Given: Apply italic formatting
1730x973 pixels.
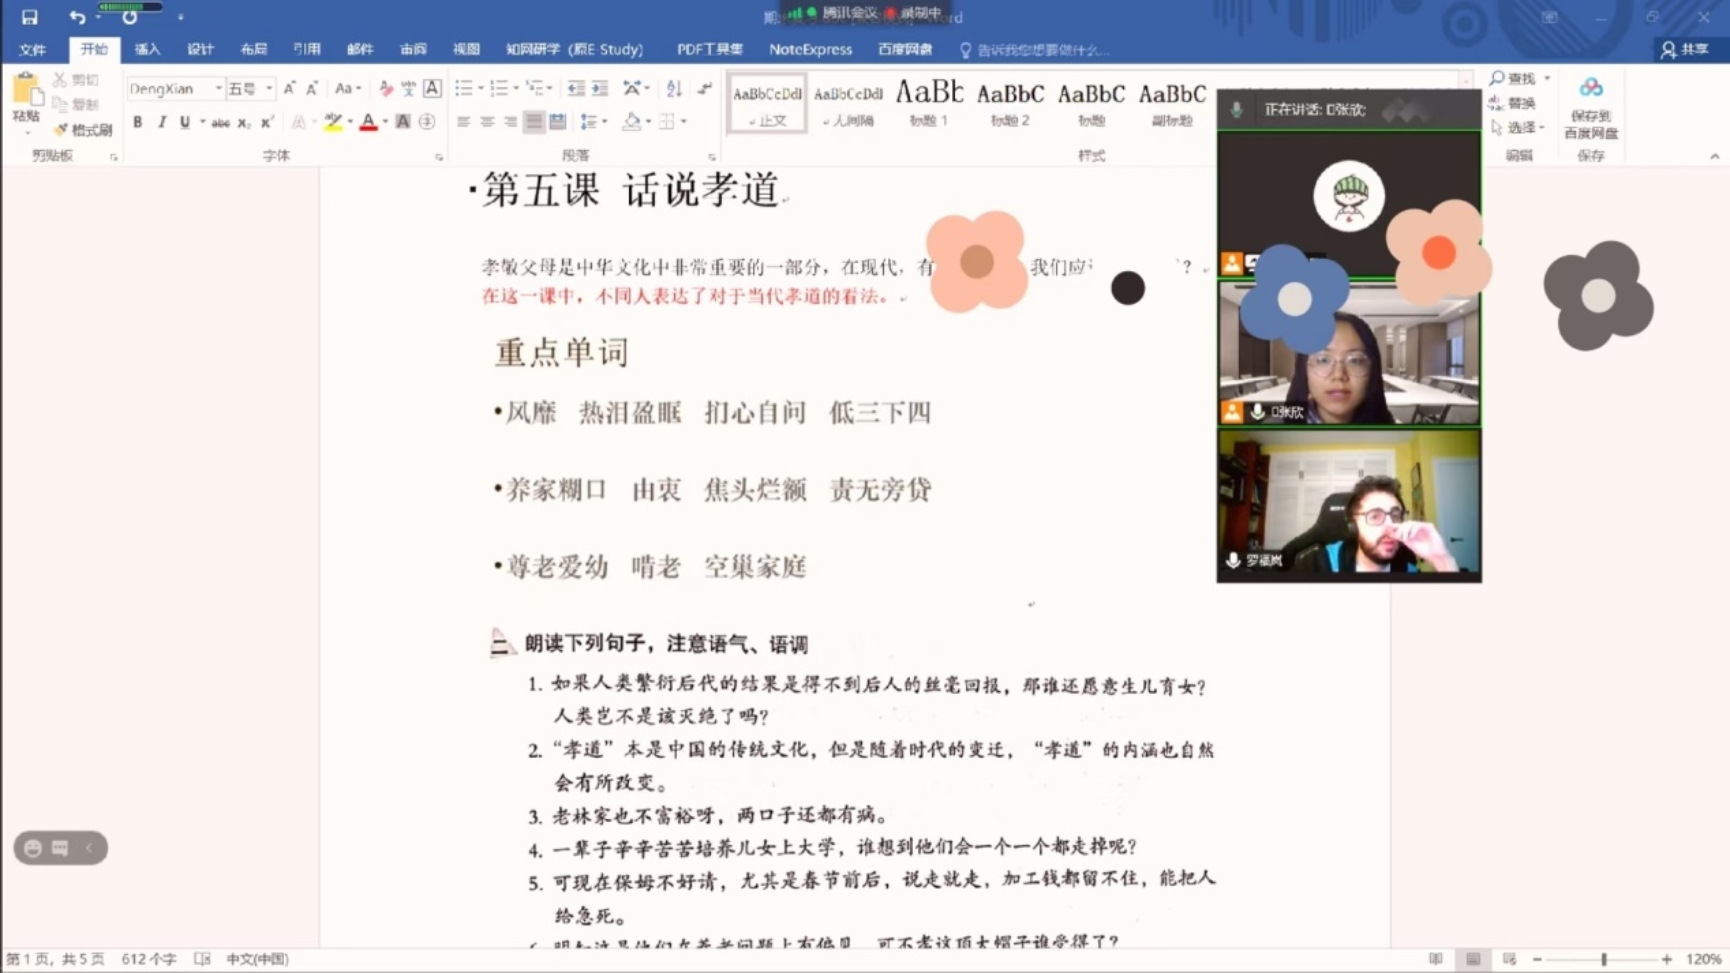Looking at the screenshot, I should 161,124.
